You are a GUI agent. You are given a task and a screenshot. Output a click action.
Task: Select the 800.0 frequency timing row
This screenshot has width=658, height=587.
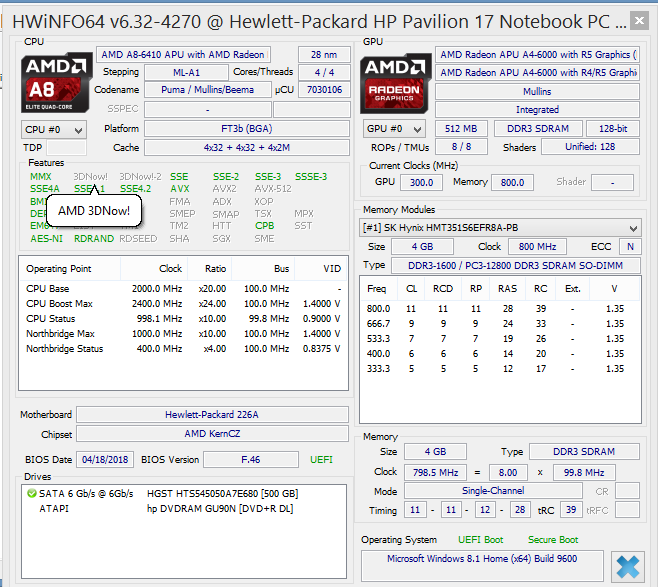[x=500, y=309]
